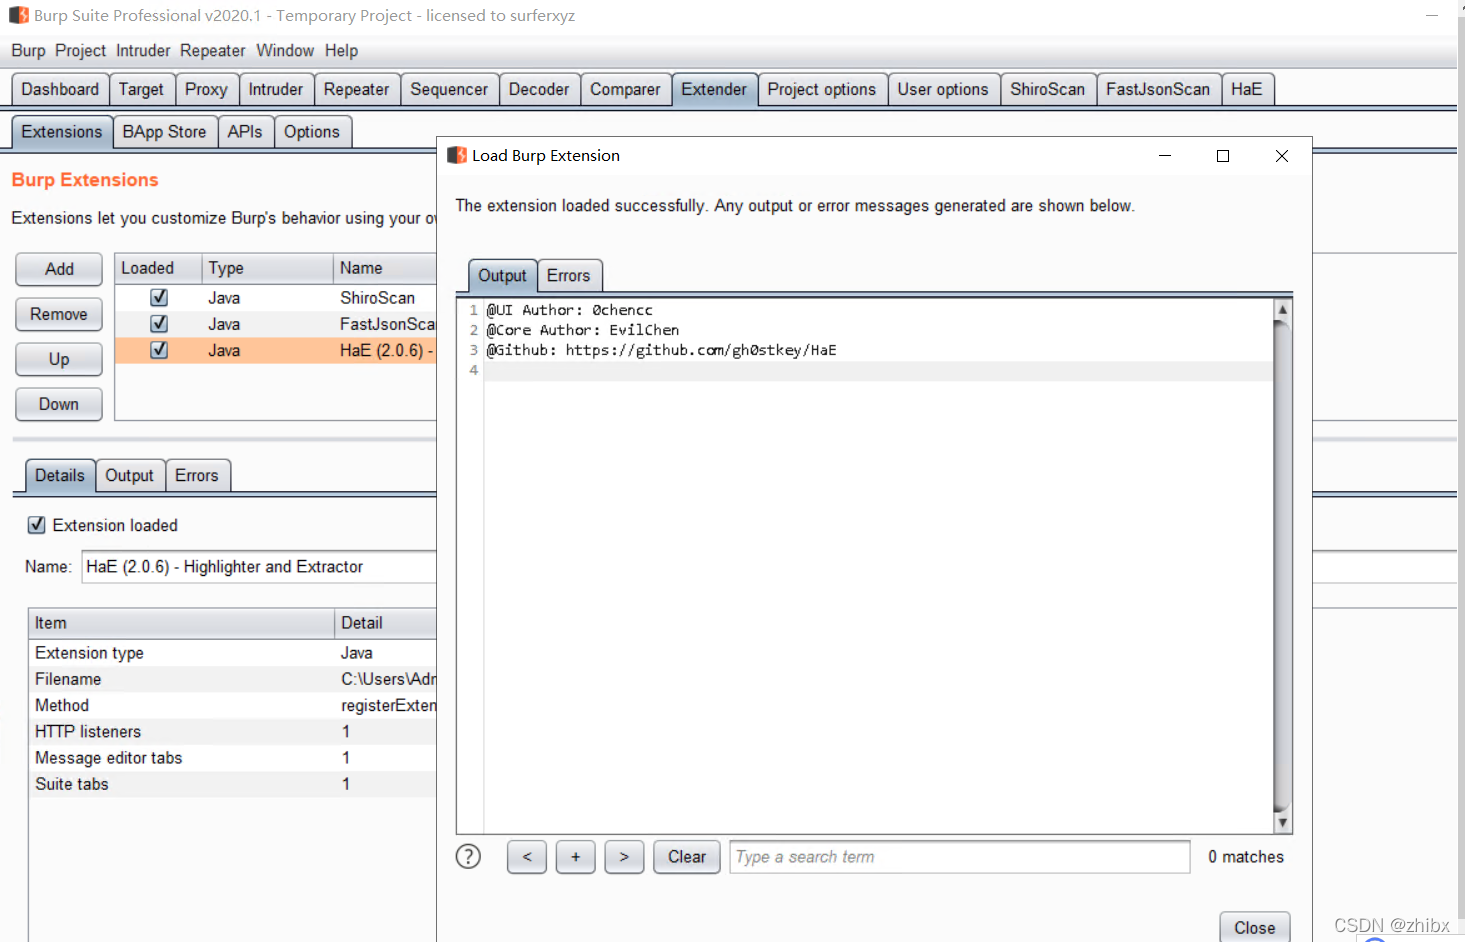This screenshot has height=942, width=1465.
Task: Click the Close button of the dialog
Action: coord(1255,927)
